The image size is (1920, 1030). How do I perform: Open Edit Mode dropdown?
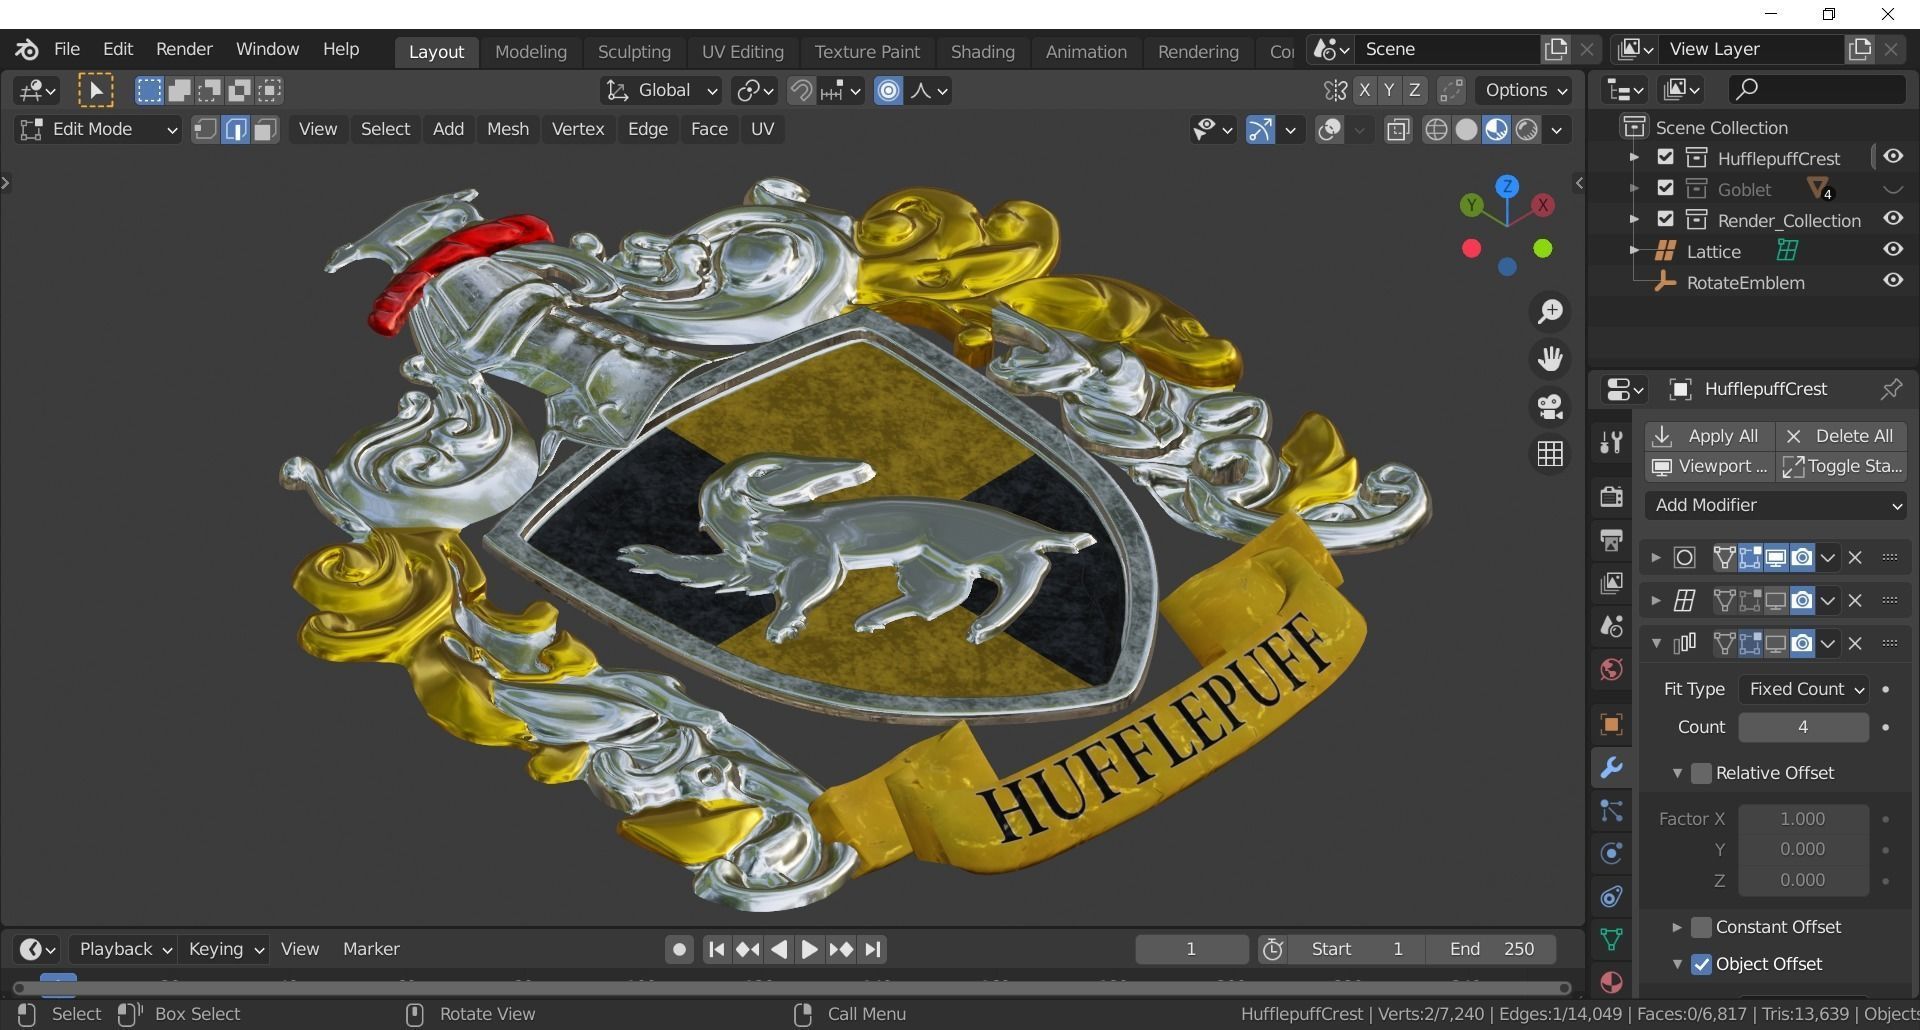[x=98, y=129]
